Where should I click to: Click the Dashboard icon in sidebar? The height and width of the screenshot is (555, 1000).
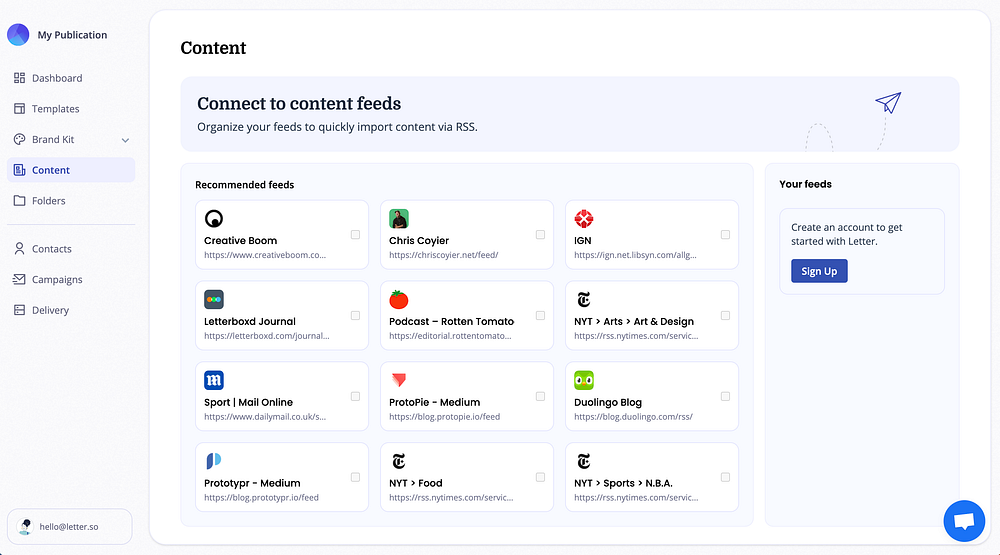[x=20, y=78]
